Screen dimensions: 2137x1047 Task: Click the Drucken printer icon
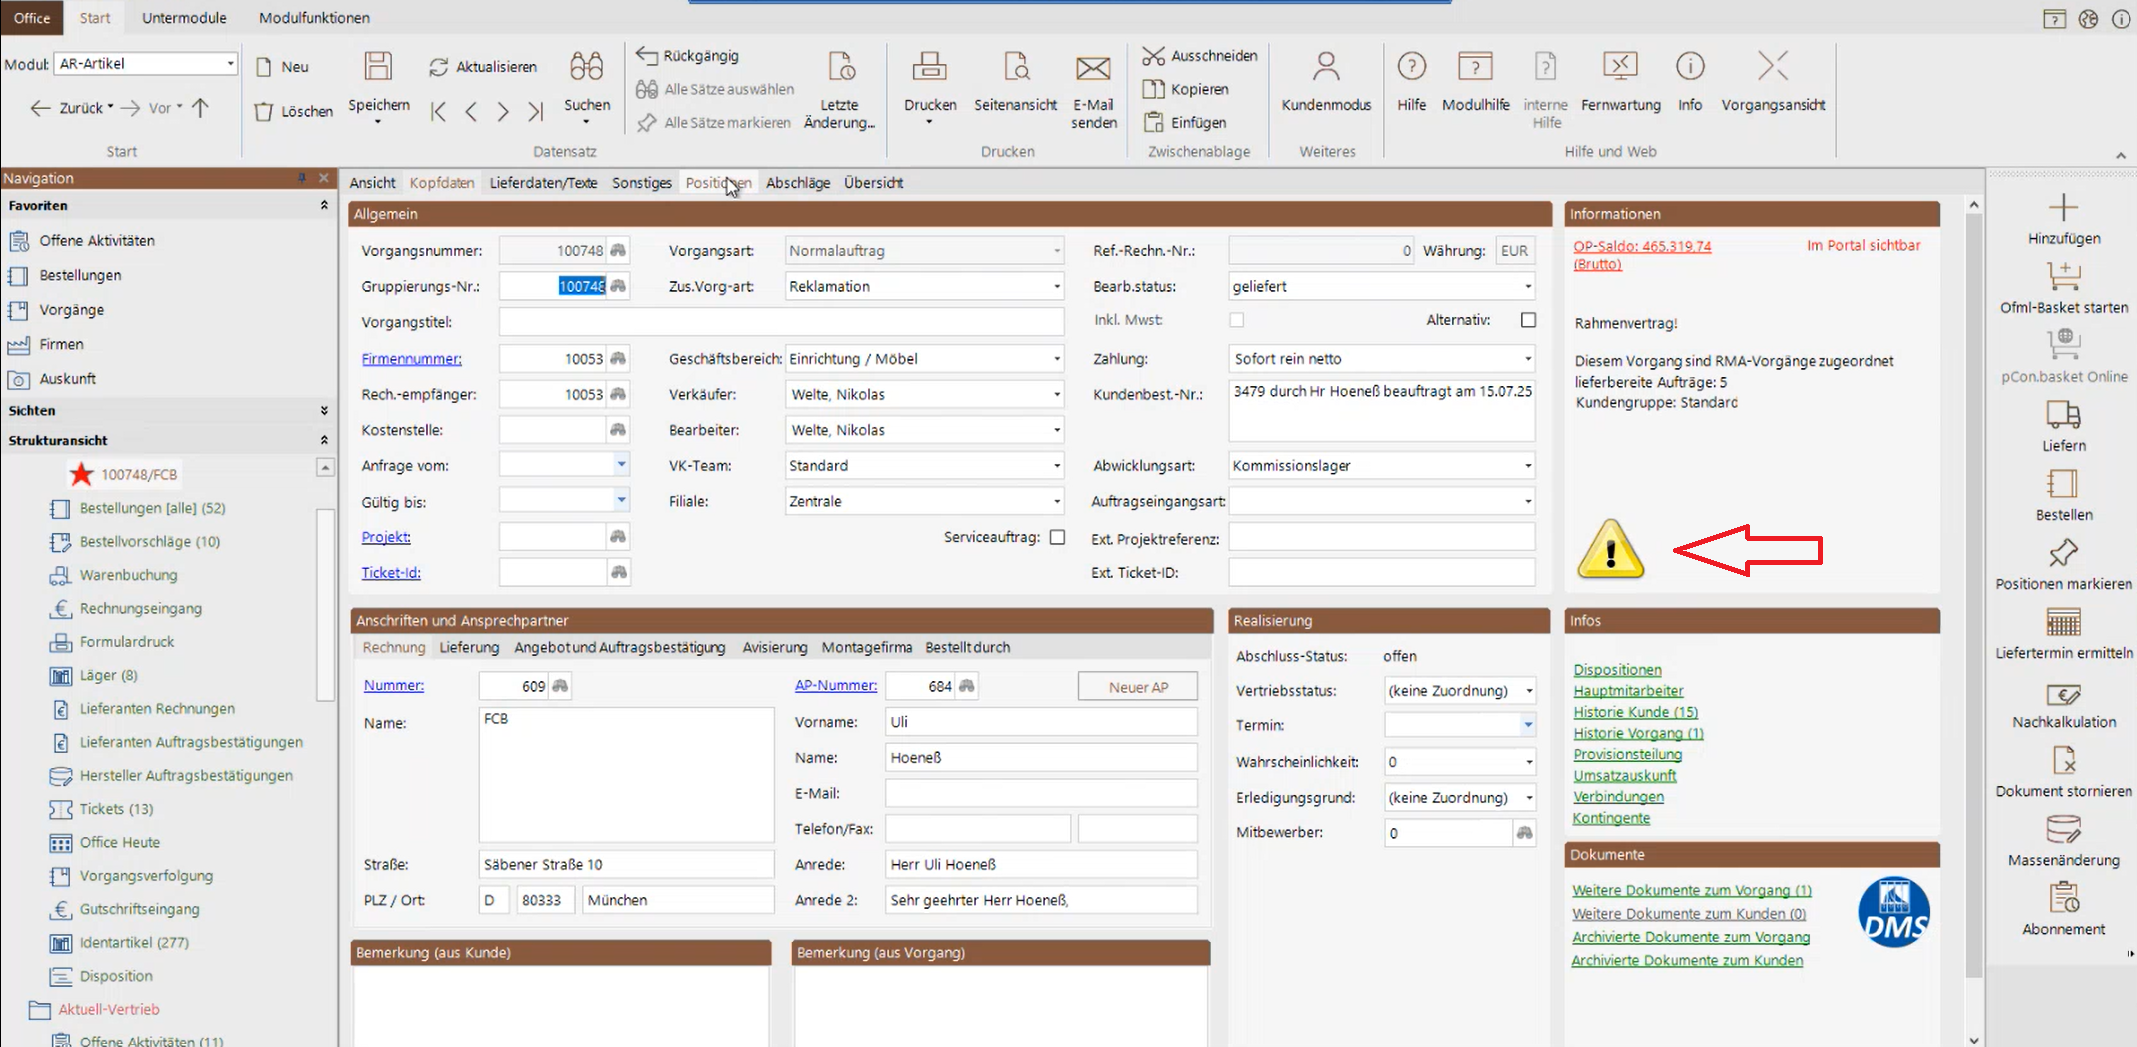point(929,68)
